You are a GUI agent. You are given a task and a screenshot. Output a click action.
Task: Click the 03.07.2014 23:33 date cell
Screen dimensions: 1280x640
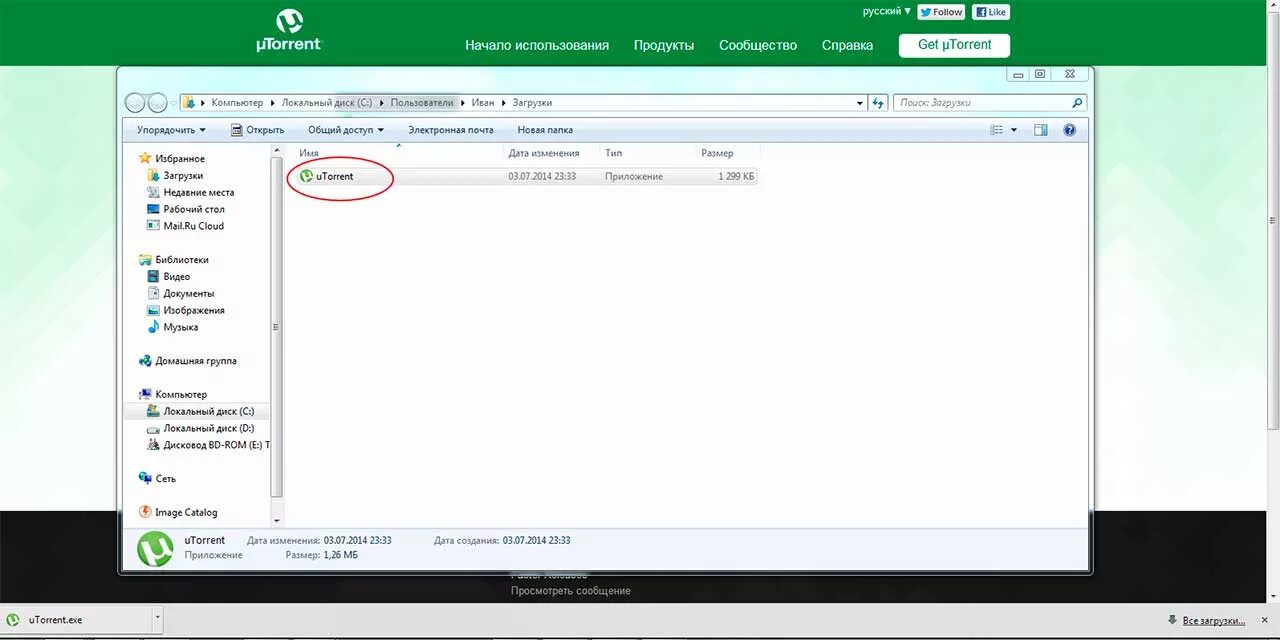click(542, 177)
